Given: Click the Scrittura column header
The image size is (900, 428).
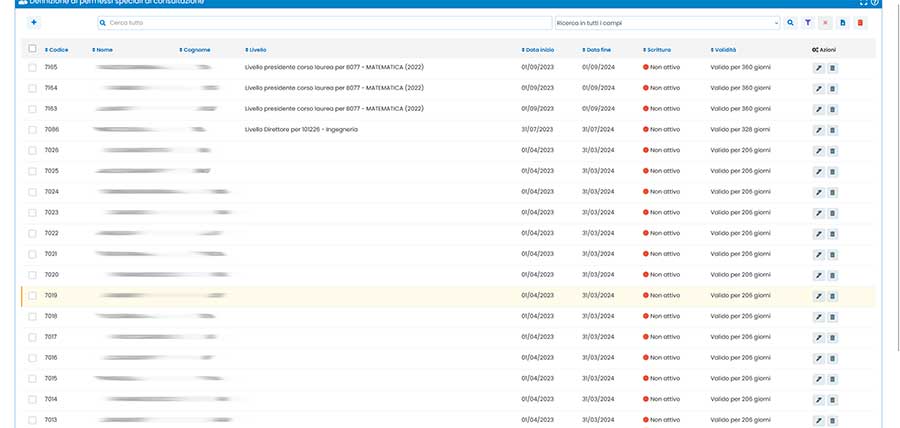Looking at the screenshot, I should (658, 49).
